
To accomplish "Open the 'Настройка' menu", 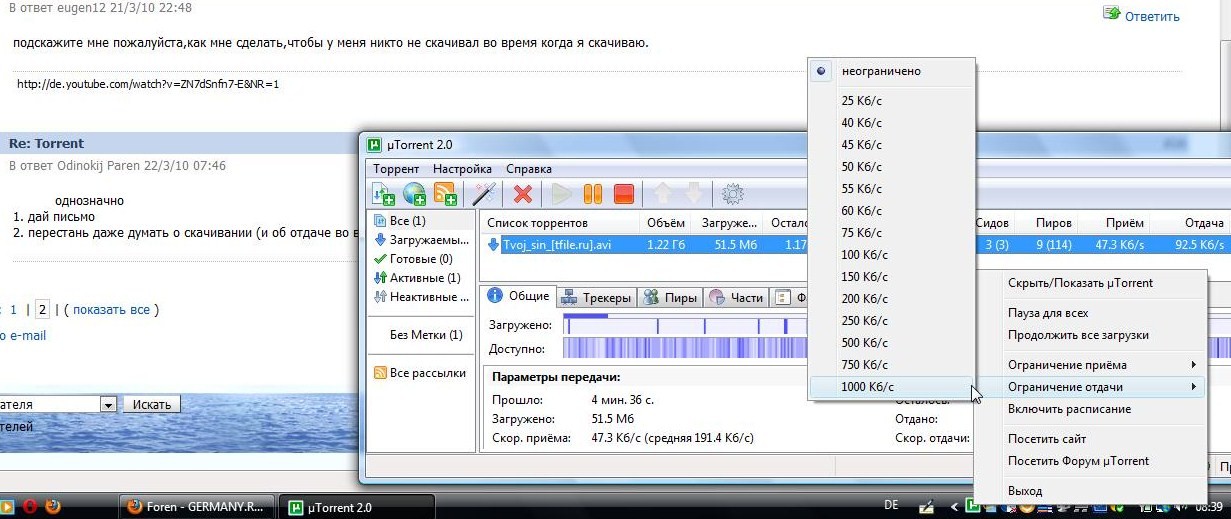I will point(462,169).
